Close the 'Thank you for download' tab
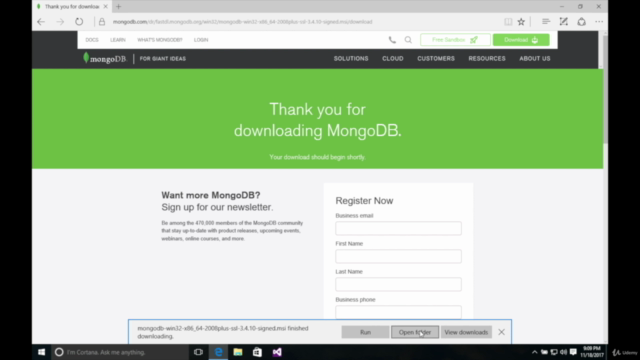Viewport: 640px width, 360px height. pos(105,7)
